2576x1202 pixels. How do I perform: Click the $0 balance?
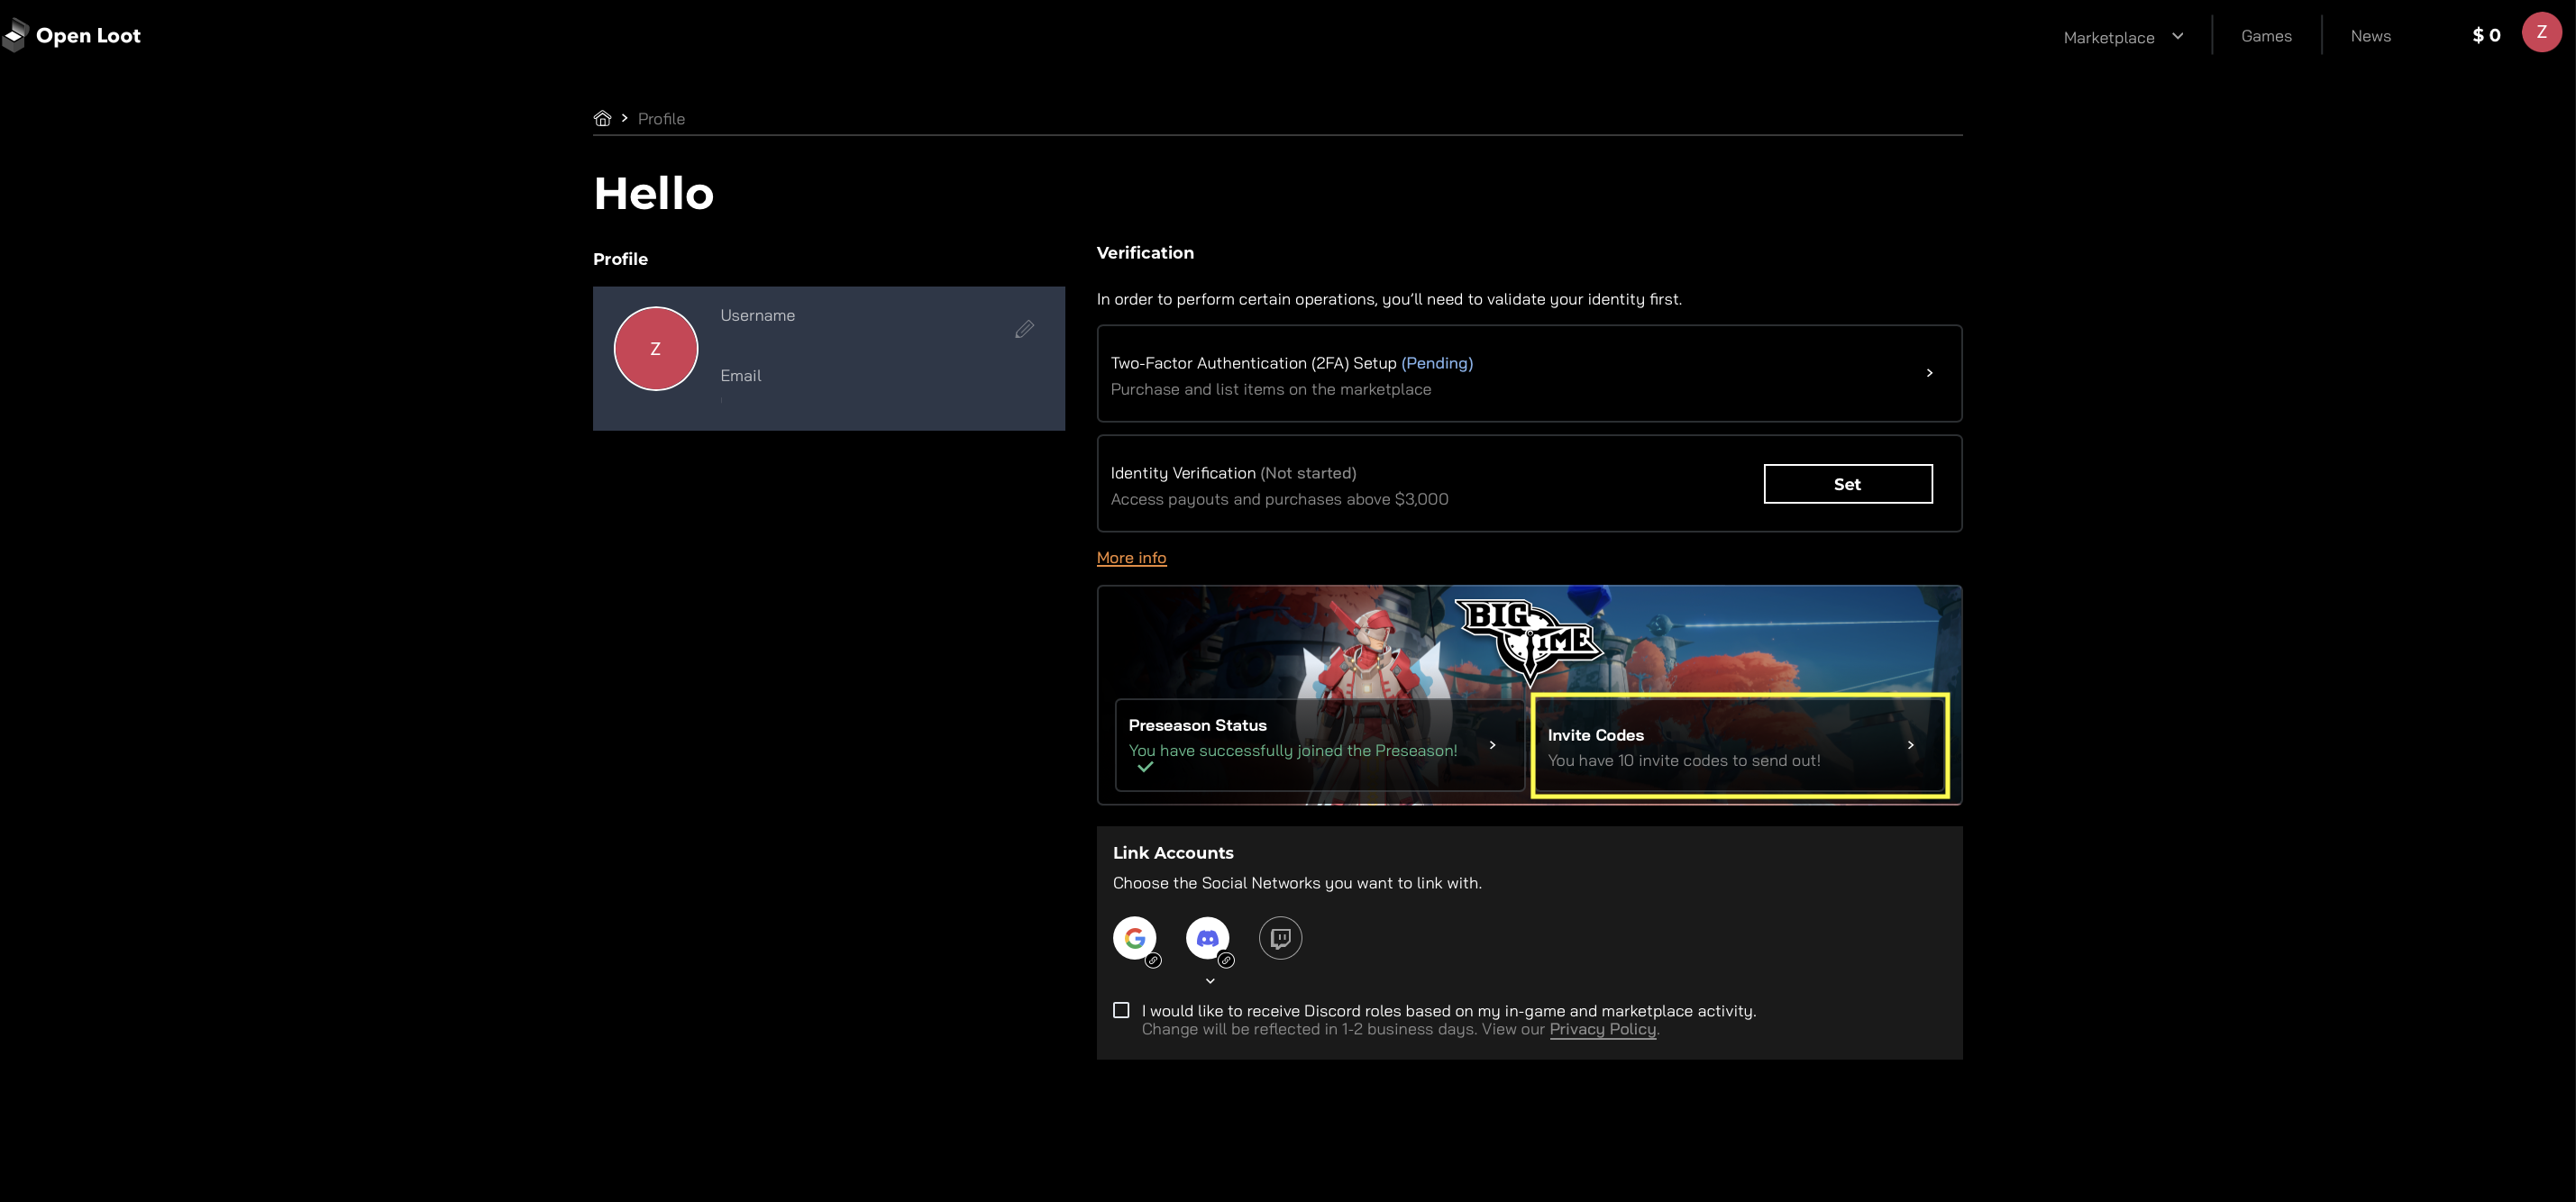click(x=2486, y=35)
